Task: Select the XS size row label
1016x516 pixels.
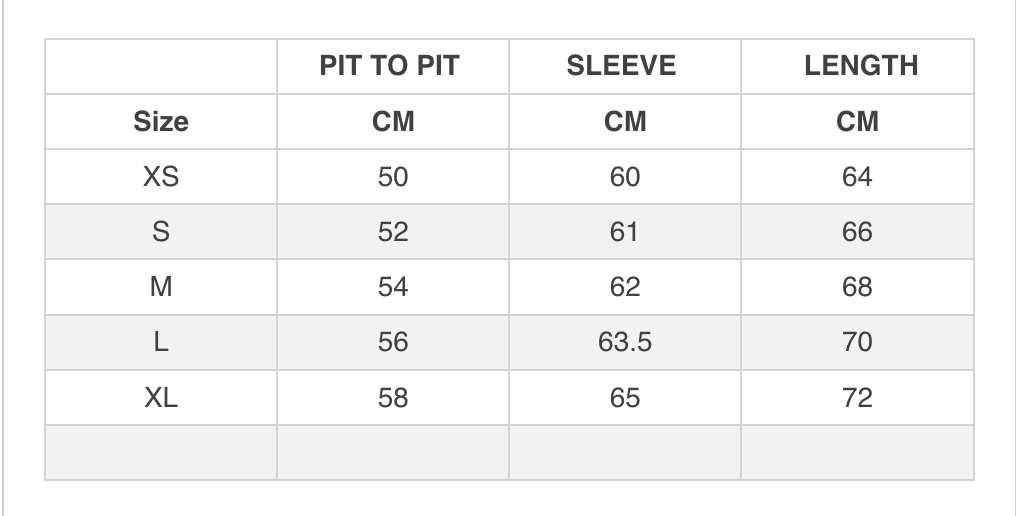Action: click(161, 176)
